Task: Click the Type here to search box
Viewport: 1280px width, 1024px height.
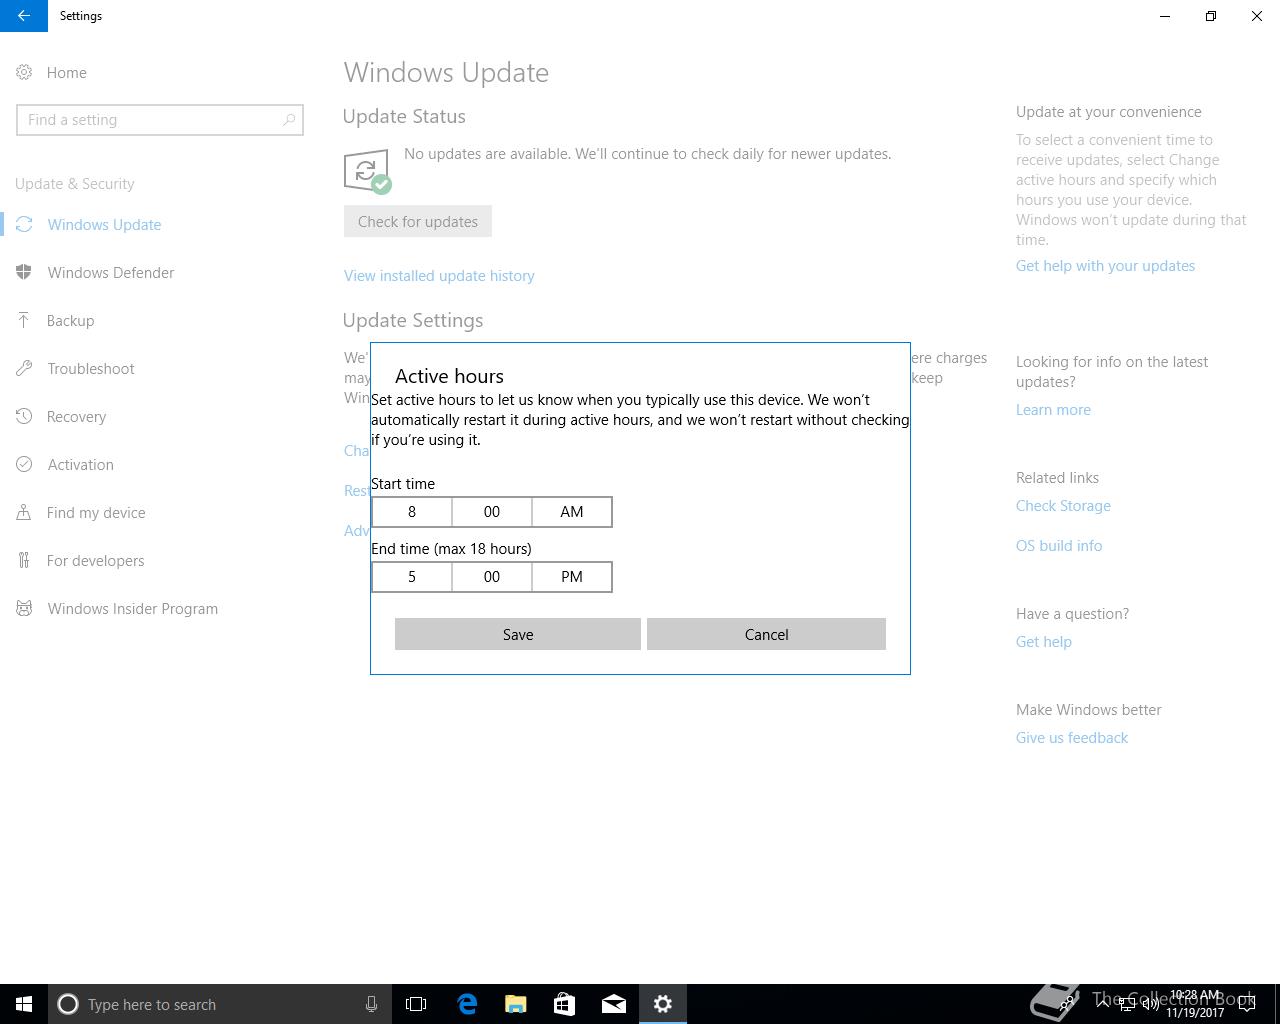Action: point(220,1004)
